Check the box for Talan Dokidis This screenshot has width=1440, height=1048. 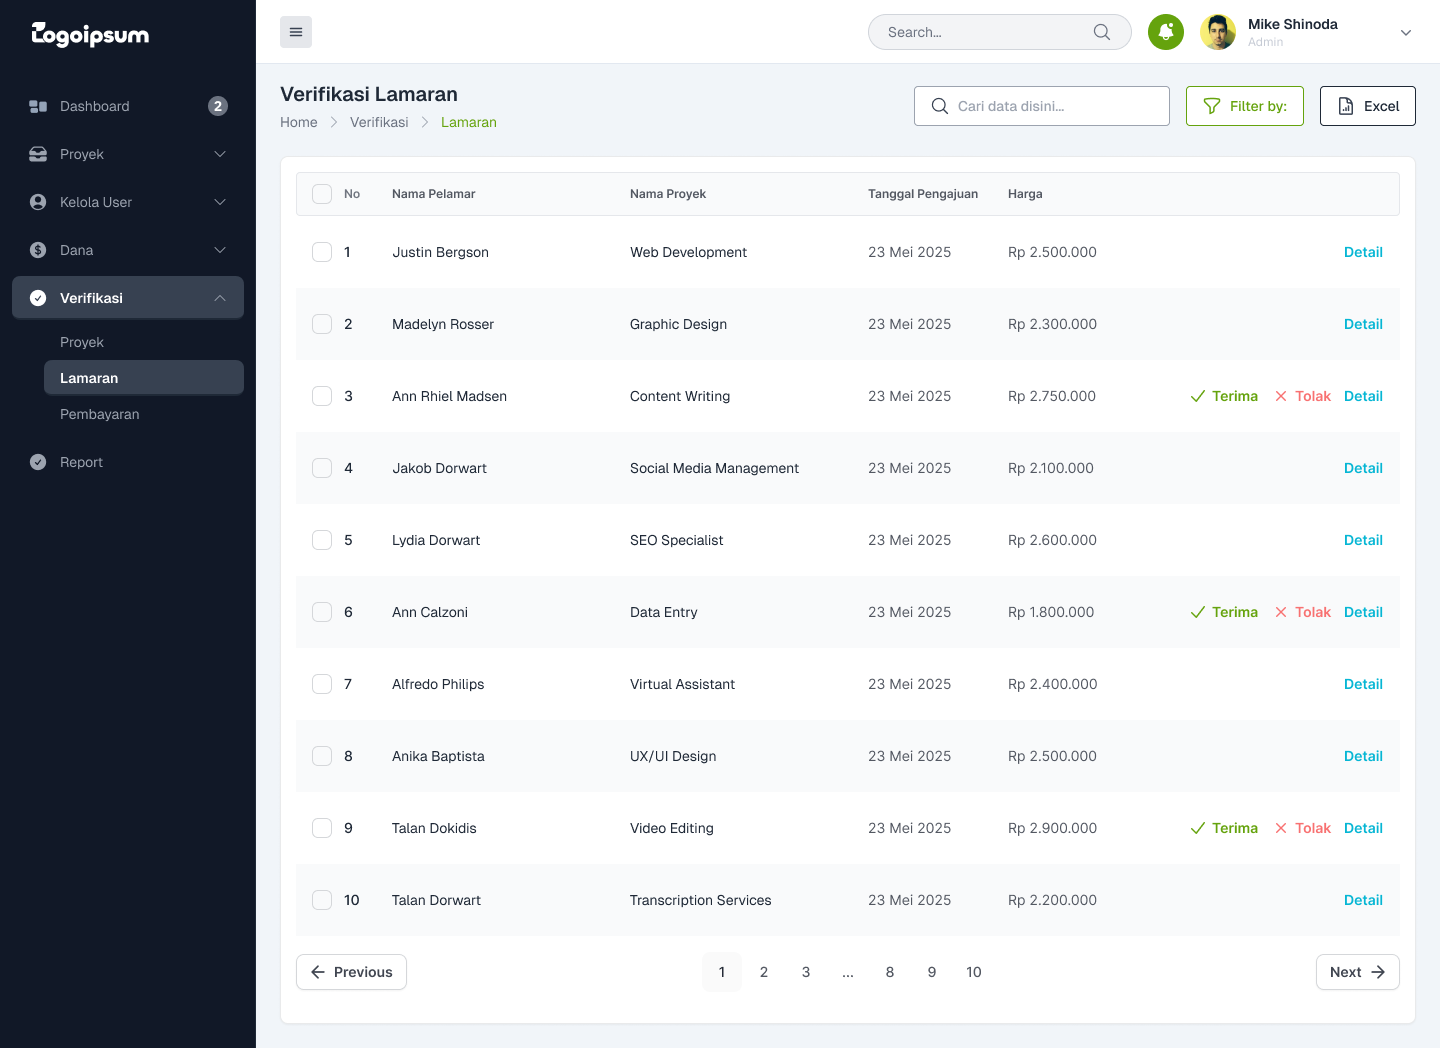[322, 828]
